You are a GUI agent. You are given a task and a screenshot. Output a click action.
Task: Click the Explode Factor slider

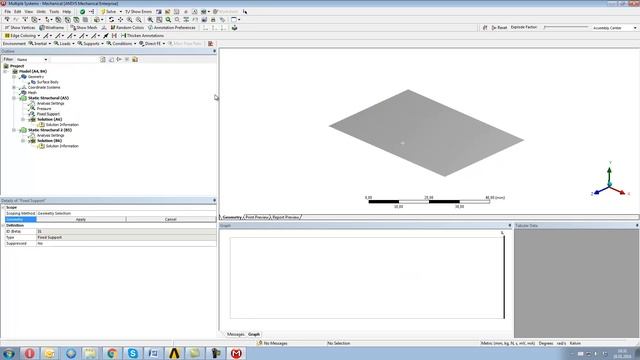566,27
